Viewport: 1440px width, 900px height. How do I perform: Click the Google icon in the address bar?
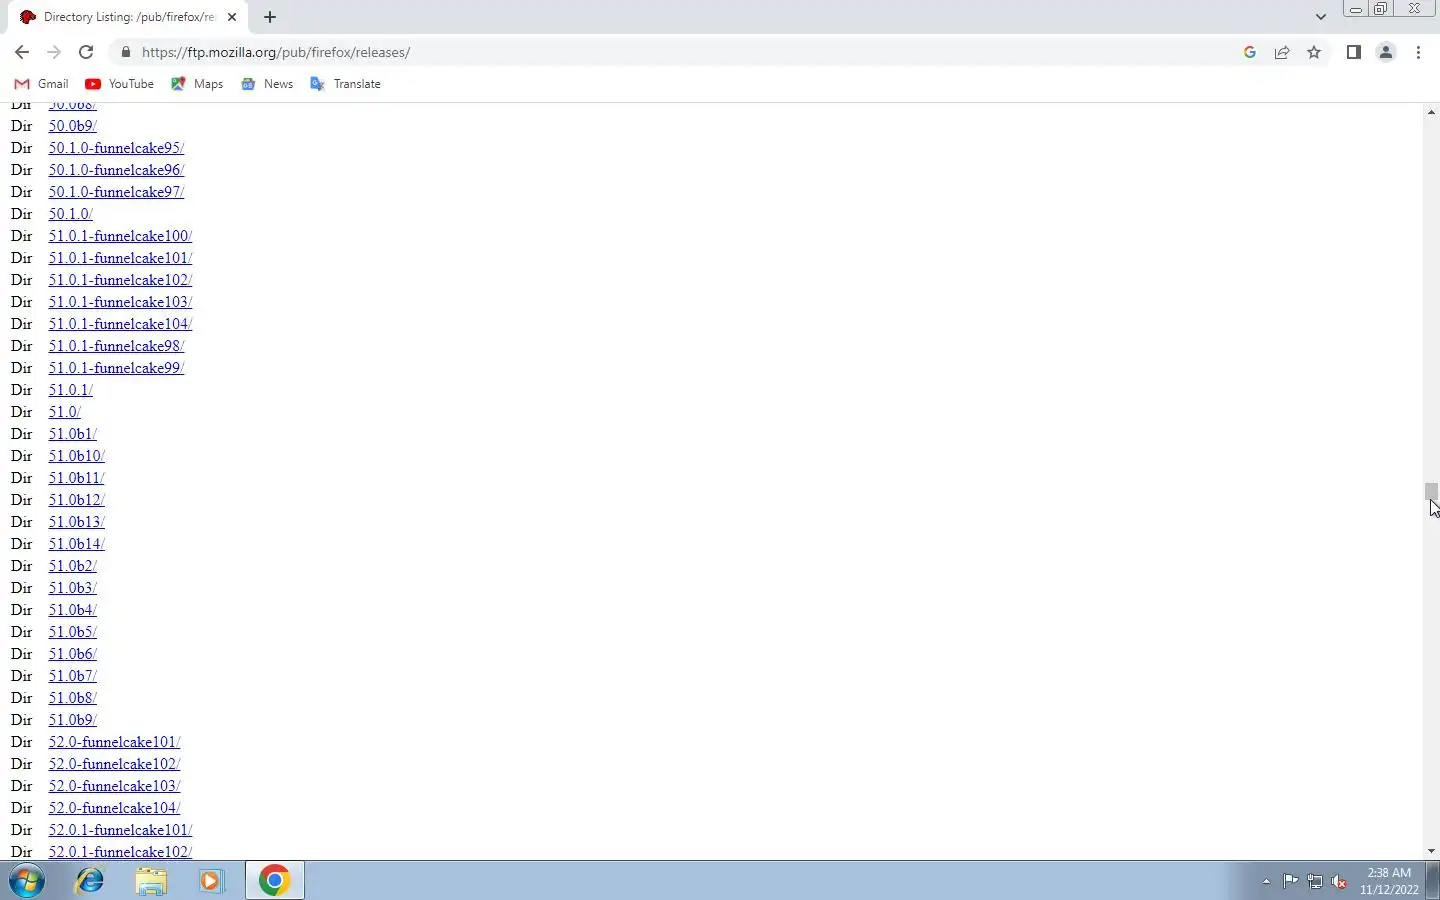coord(1250,52)
